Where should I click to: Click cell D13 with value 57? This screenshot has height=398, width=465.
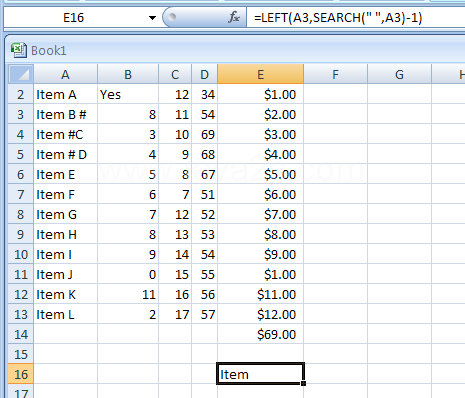[x=204, y=314]
